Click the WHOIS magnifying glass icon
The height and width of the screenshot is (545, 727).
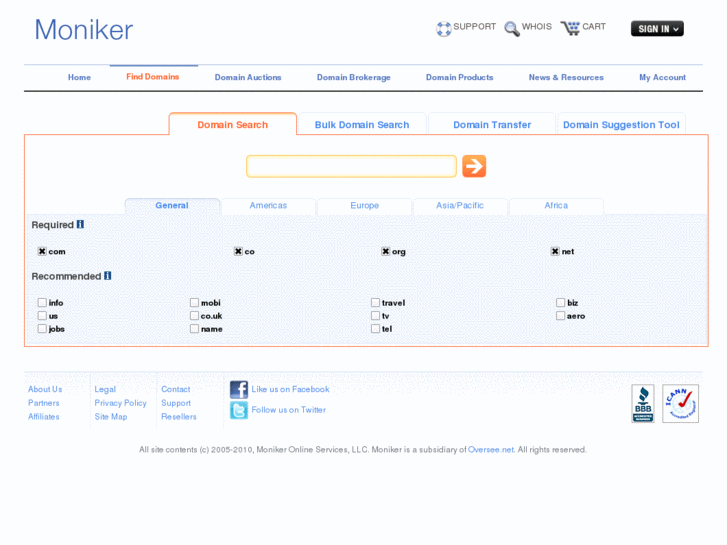pos(512,29)
